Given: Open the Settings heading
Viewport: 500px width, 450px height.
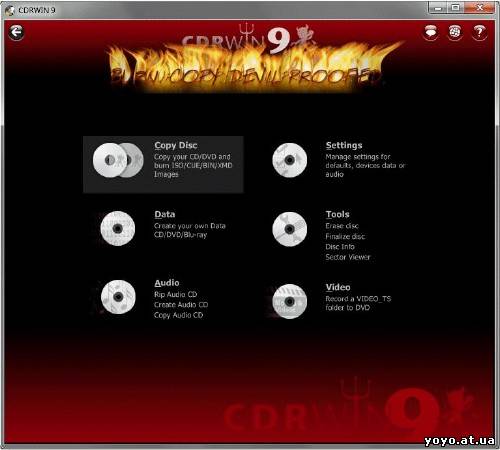Looking at the screenshot, I should coord(344,145).
